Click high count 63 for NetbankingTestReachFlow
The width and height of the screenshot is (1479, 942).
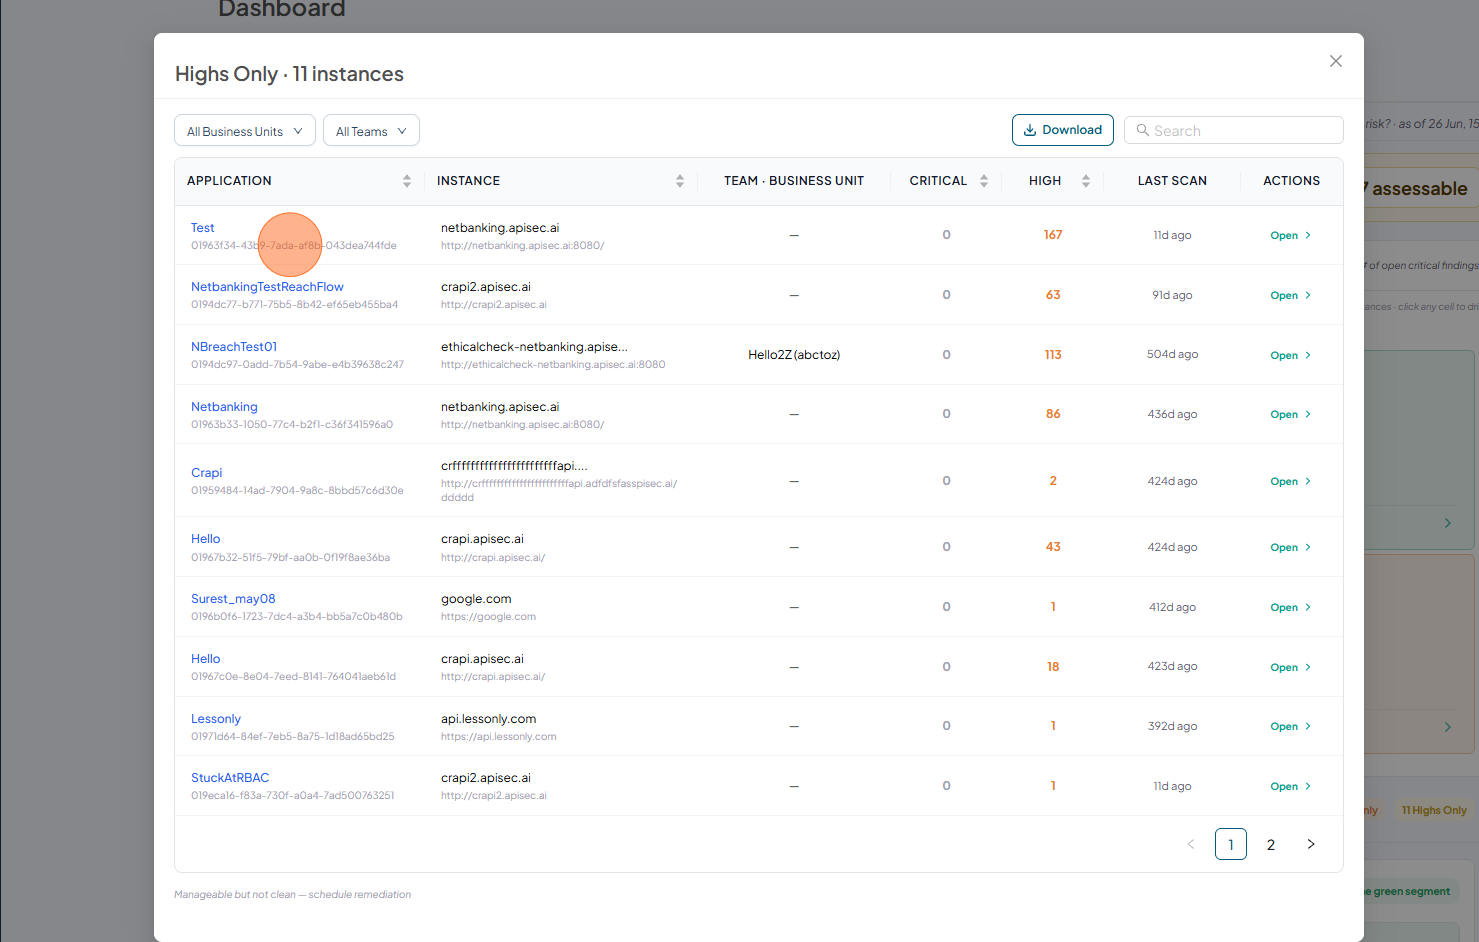(x=1053, y=295)
